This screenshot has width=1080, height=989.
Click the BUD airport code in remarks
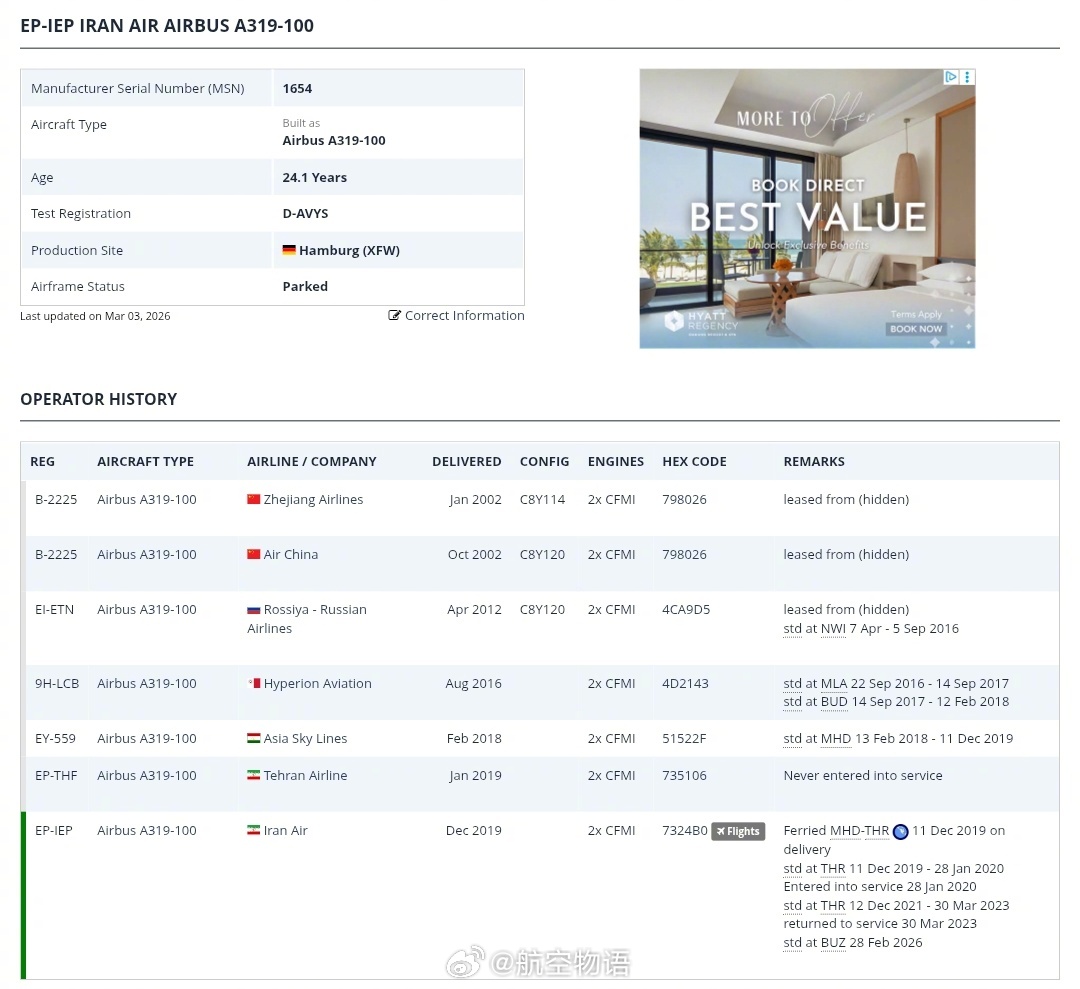tap(834, 701)
